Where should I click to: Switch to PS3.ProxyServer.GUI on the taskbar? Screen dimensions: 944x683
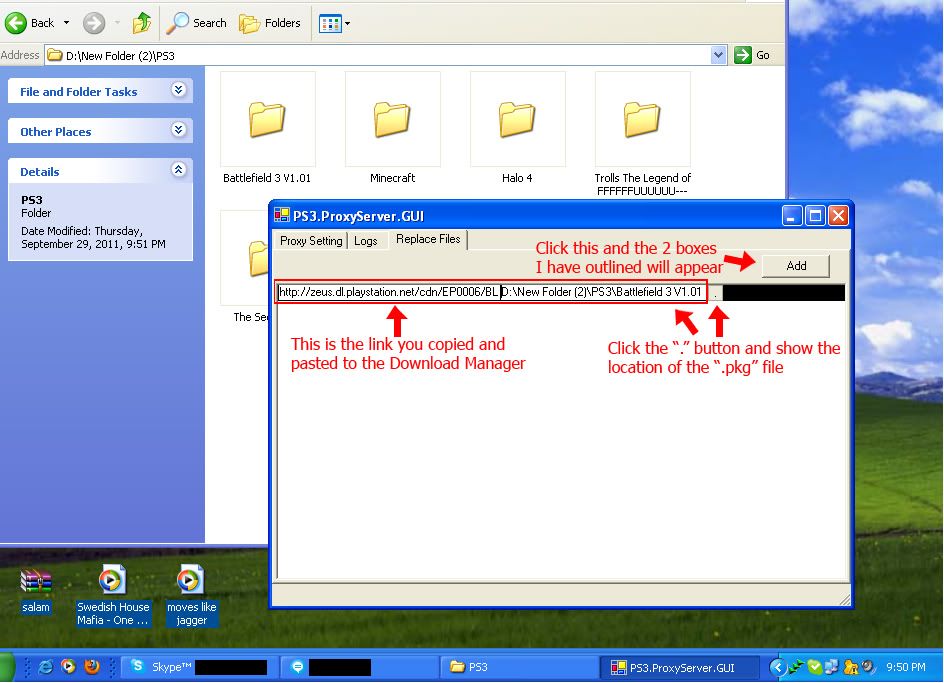click(x=678, y=667)
